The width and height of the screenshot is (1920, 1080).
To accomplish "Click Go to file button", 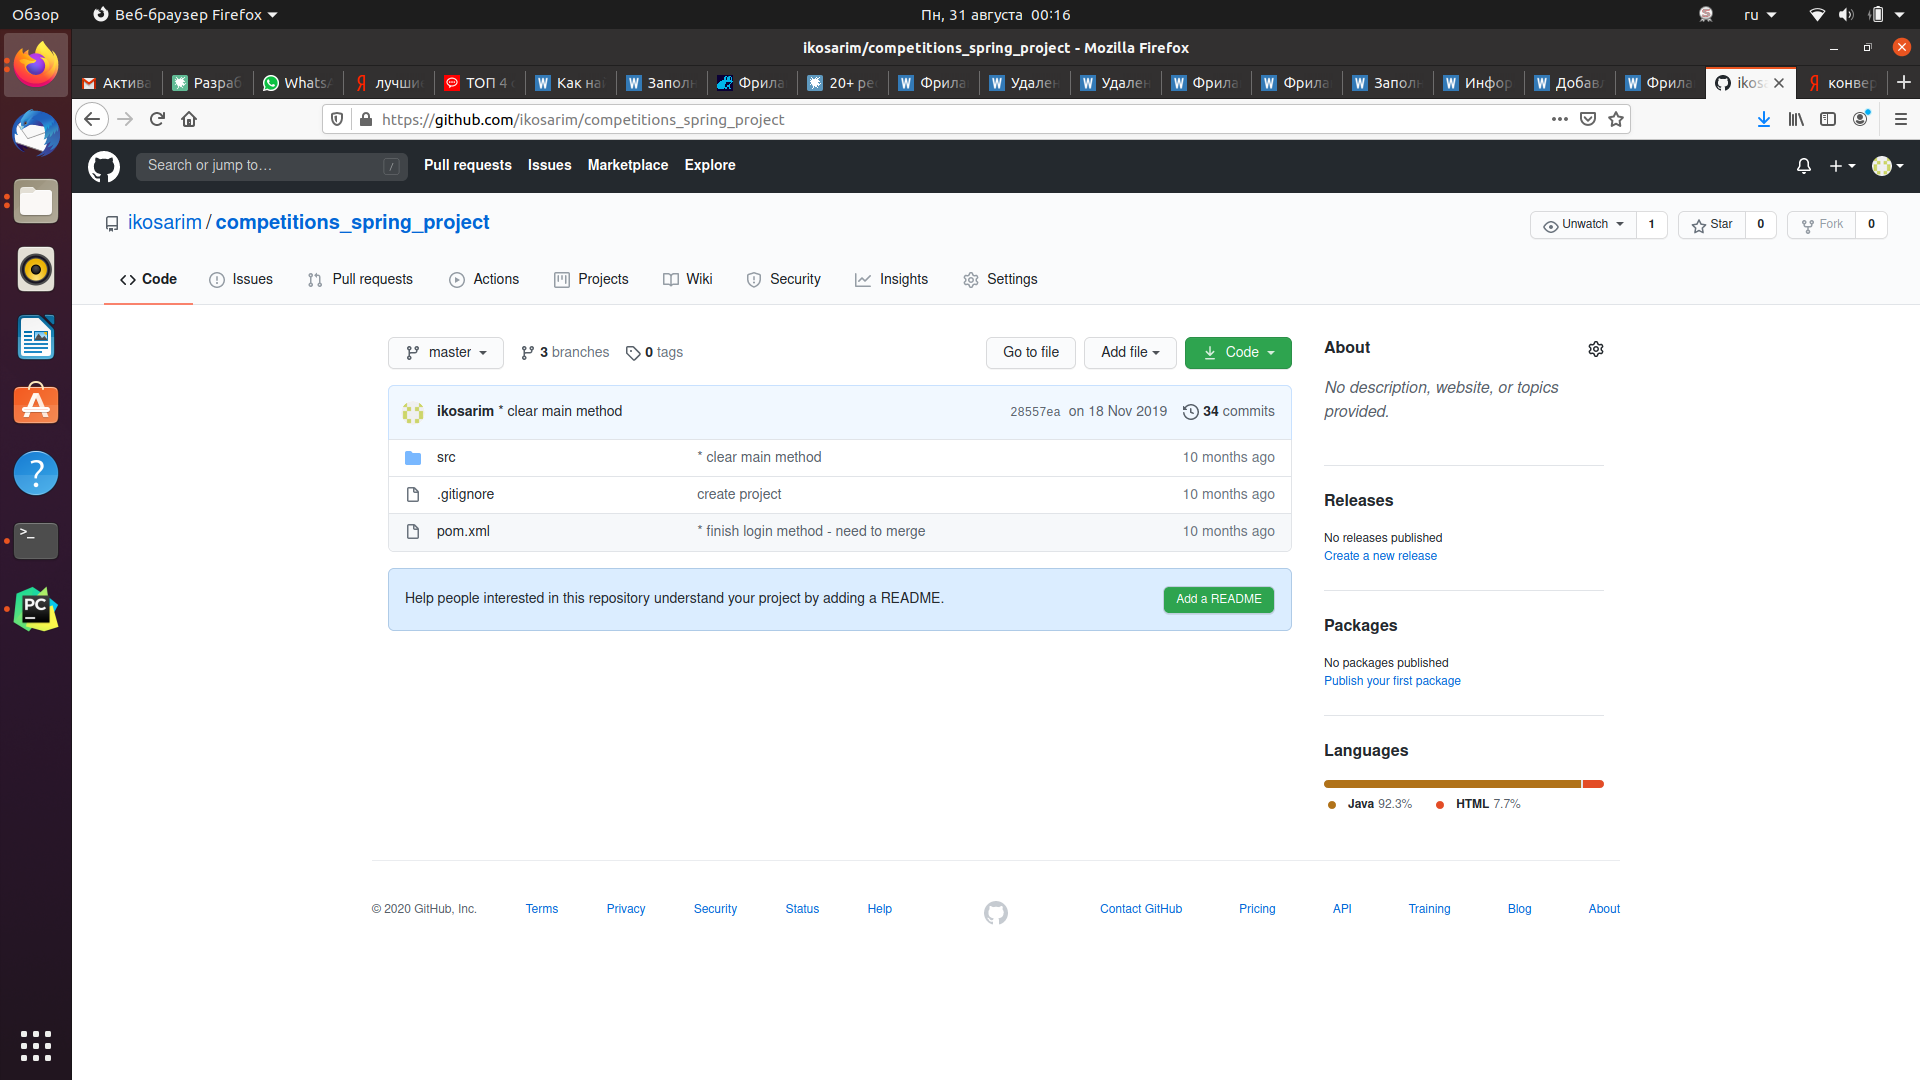I will [1030, 352].
